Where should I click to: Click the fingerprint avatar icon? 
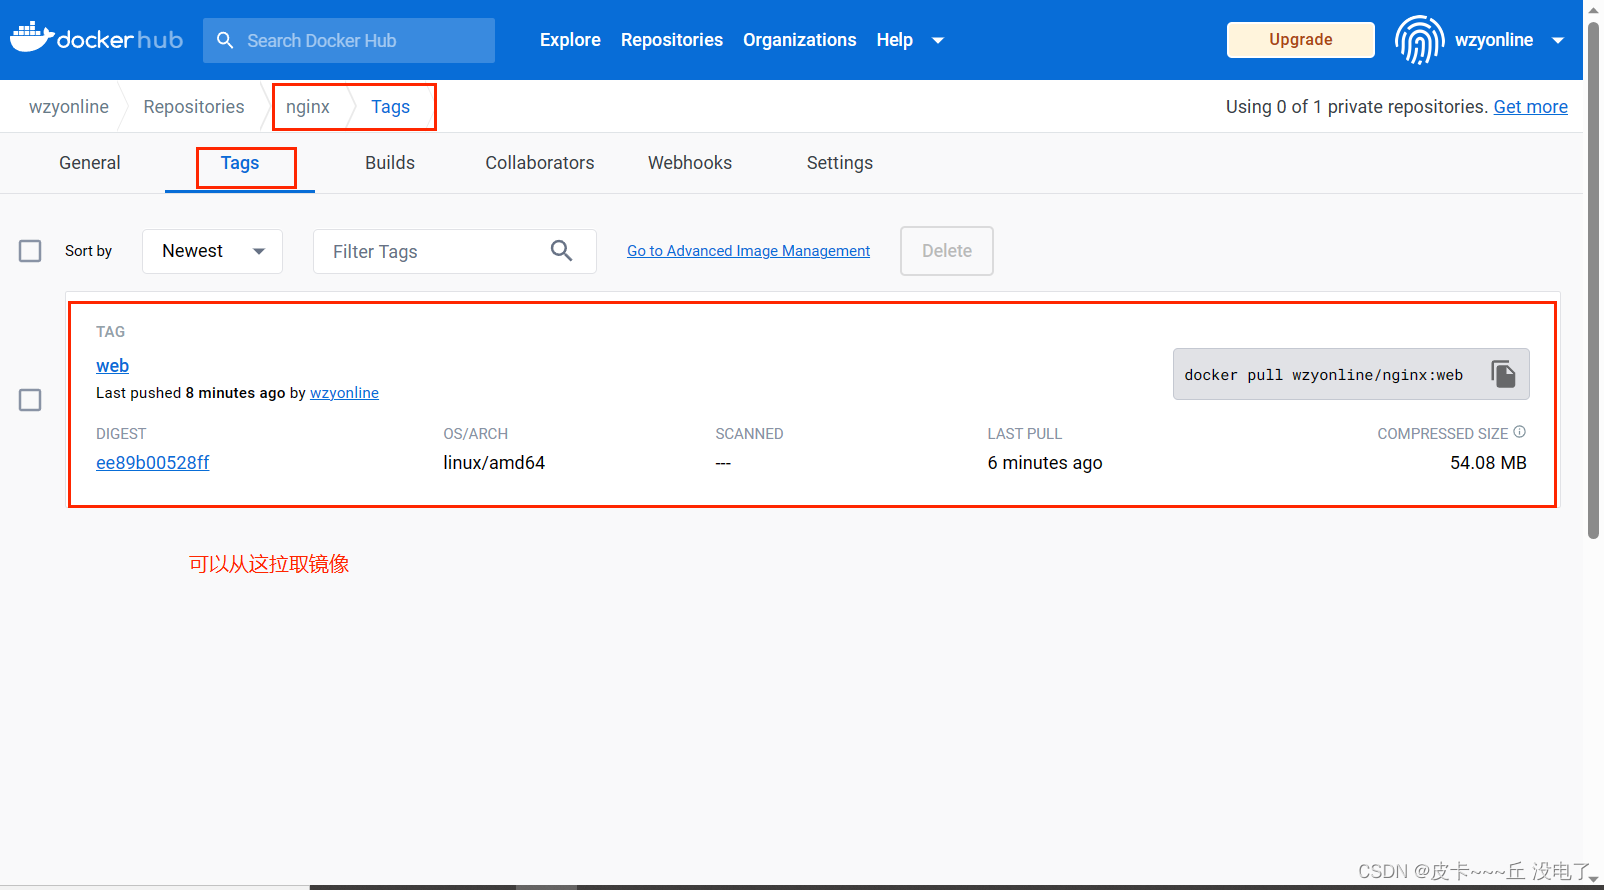(x=1419, y=40)
